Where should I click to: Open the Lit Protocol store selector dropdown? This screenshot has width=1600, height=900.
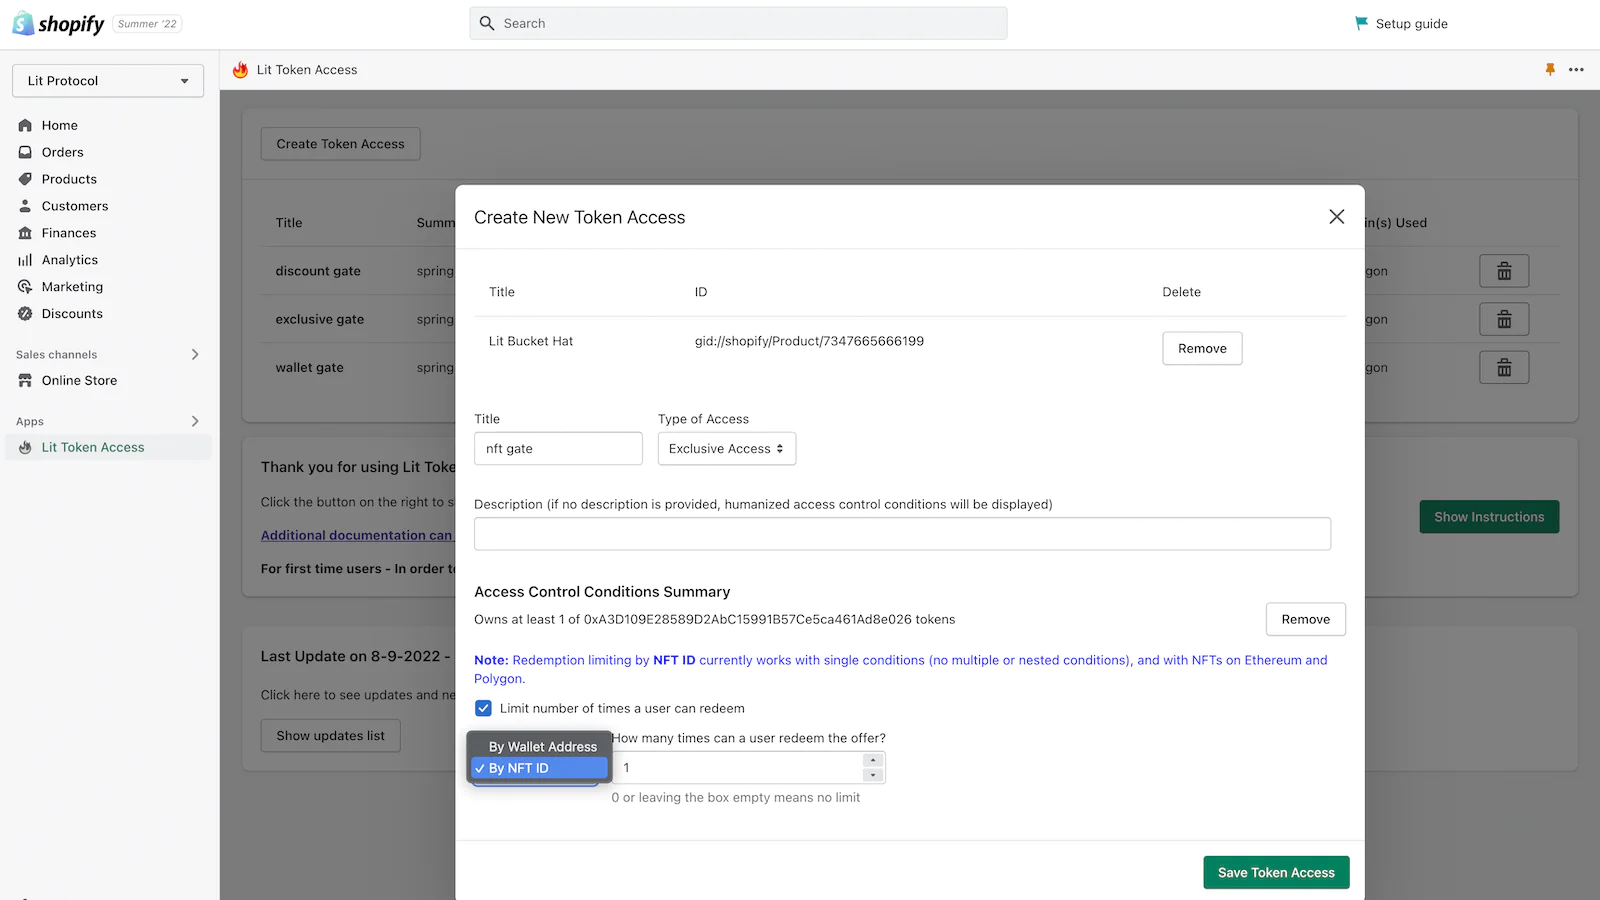coord(107,81)
